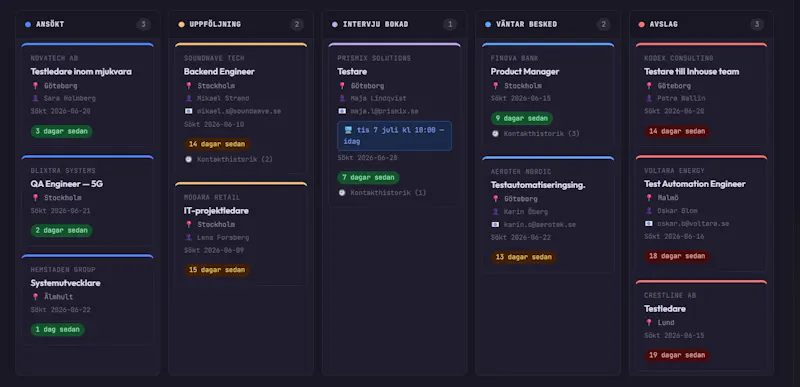Click the location pin on Modara Retail card

pyautogui.click(x=189, y=224)
